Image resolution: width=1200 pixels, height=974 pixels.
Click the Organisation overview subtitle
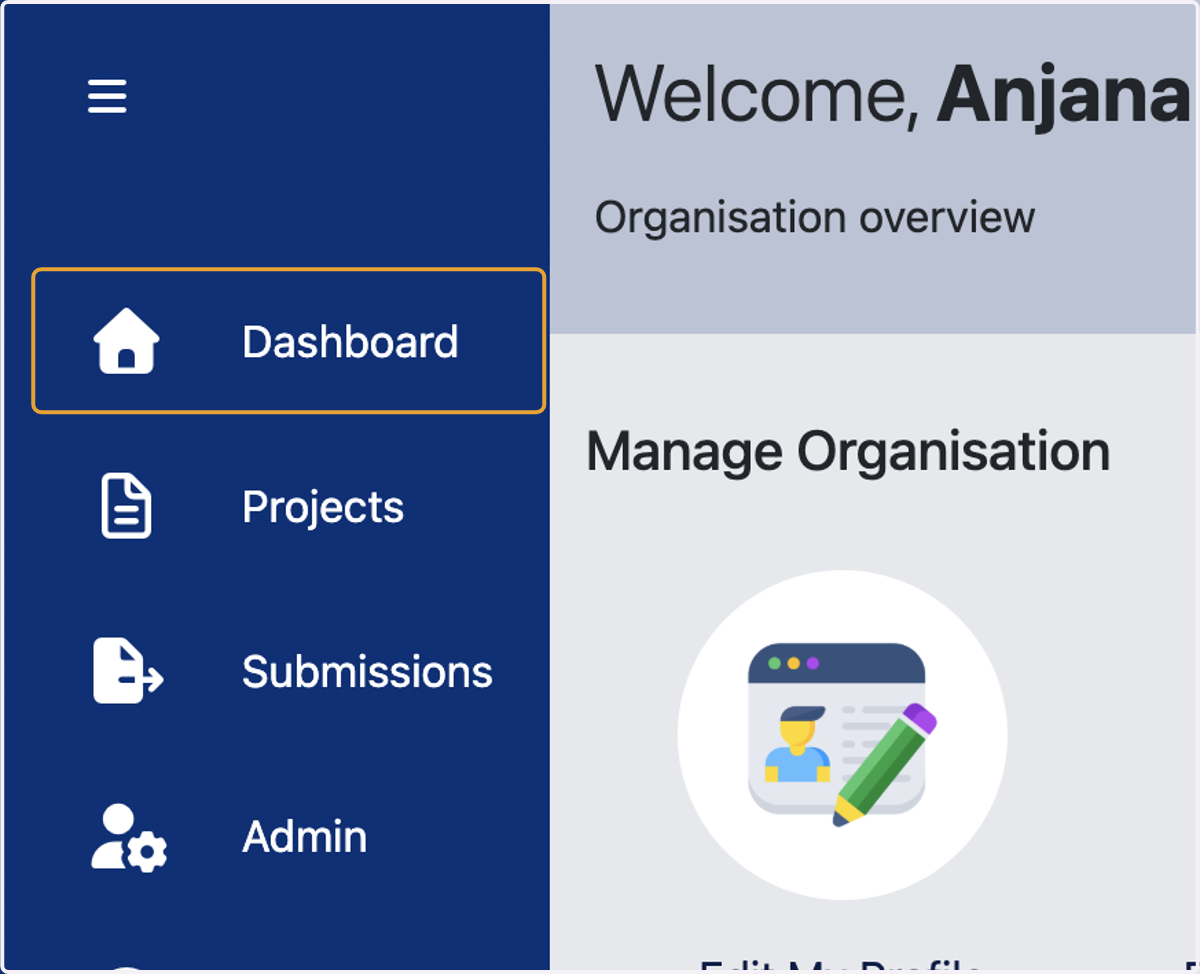[815, 217]
